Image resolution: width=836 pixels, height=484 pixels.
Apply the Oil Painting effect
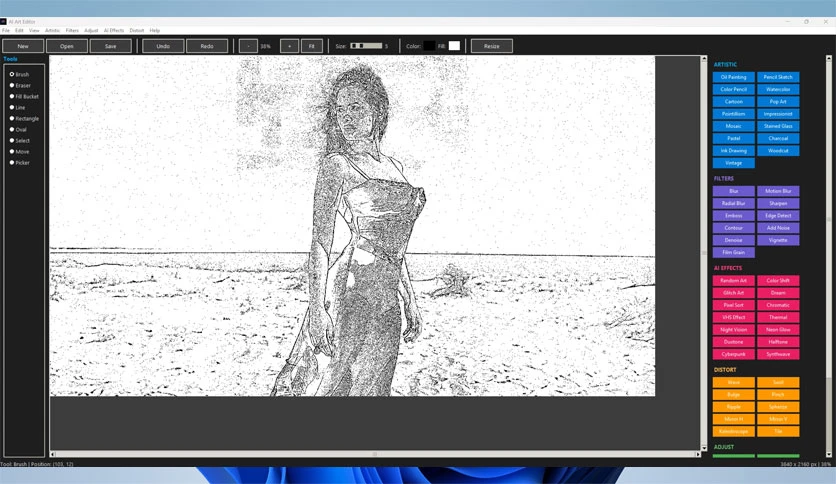tap(734, 77)
